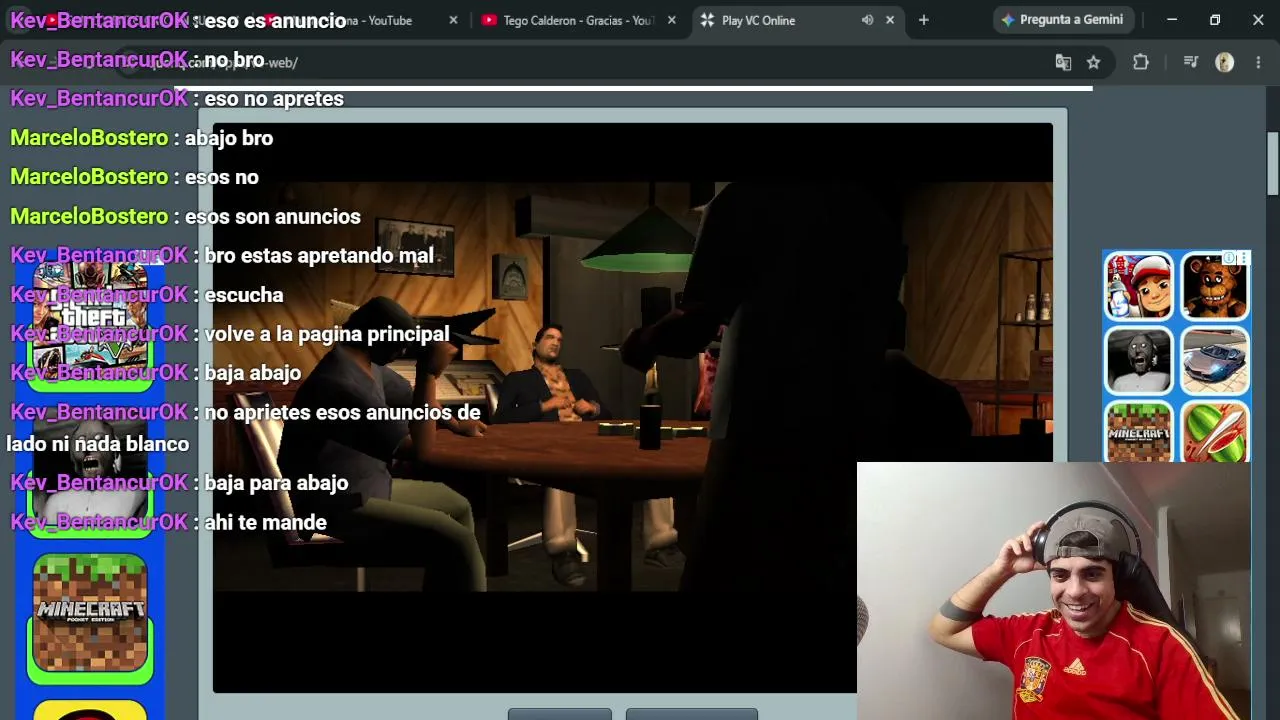Close the Tego Calderon tab
This screenshot has width=1280, height=720.
click(671, 20)
